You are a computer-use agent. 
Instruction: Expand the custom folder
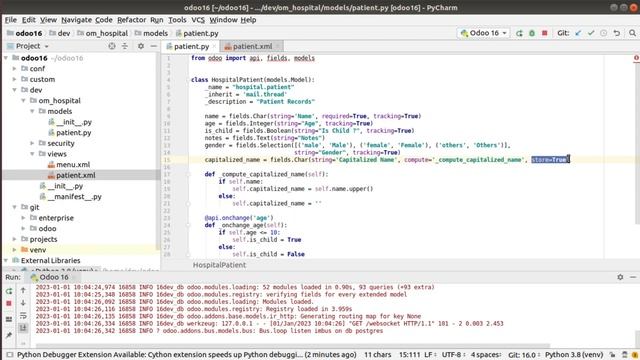[15, 79]
